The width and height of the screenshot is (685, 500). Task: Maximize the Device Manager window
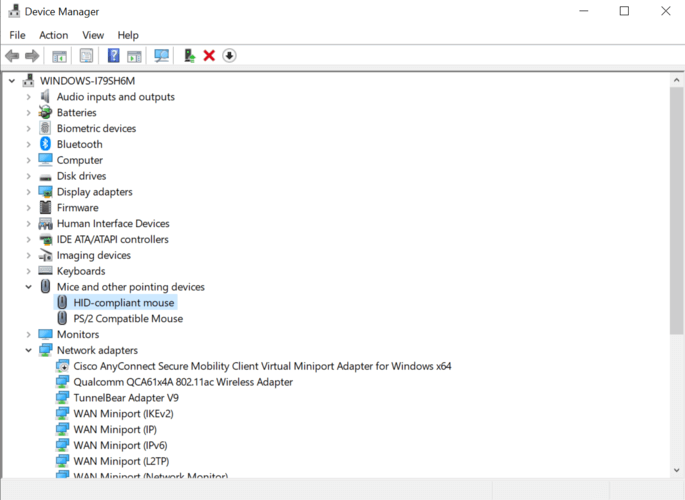point(624,11)
